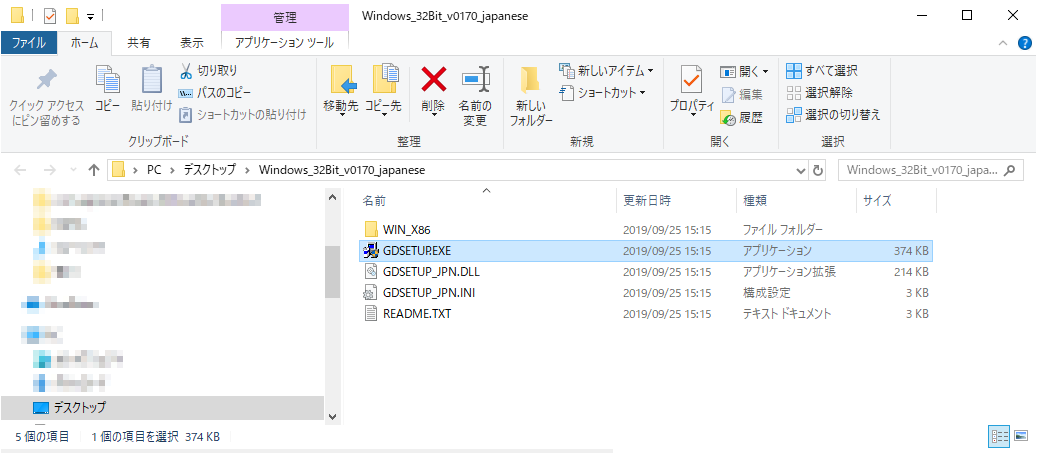Expand the PC breadcrumb chevron

click(x=171, y=170)
